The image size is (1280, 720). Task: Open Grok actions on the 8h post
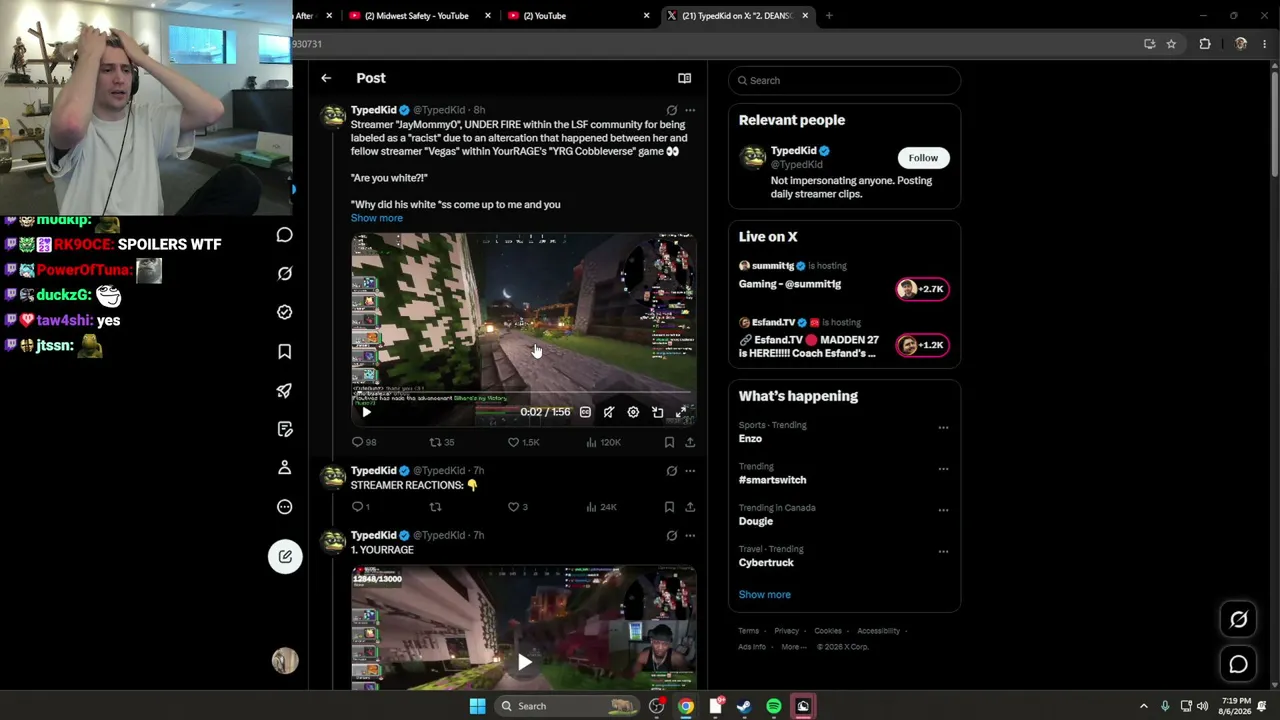tap(671, 110)
